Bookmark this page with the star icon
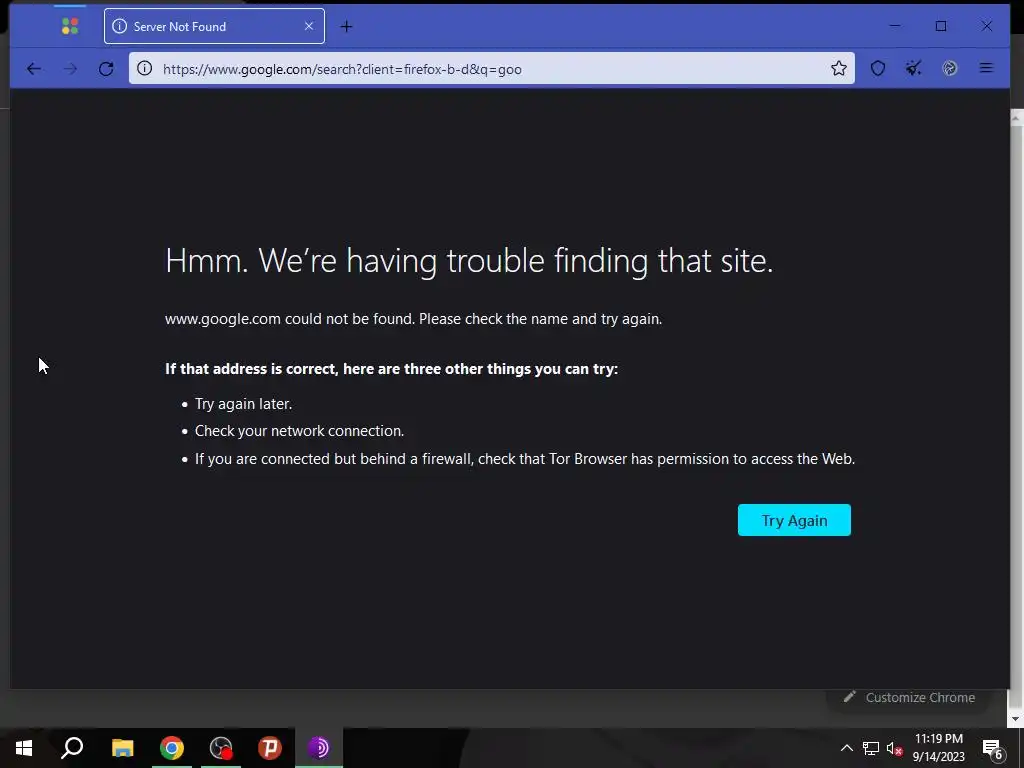1024x768 pixels. [x=839, y=69]
